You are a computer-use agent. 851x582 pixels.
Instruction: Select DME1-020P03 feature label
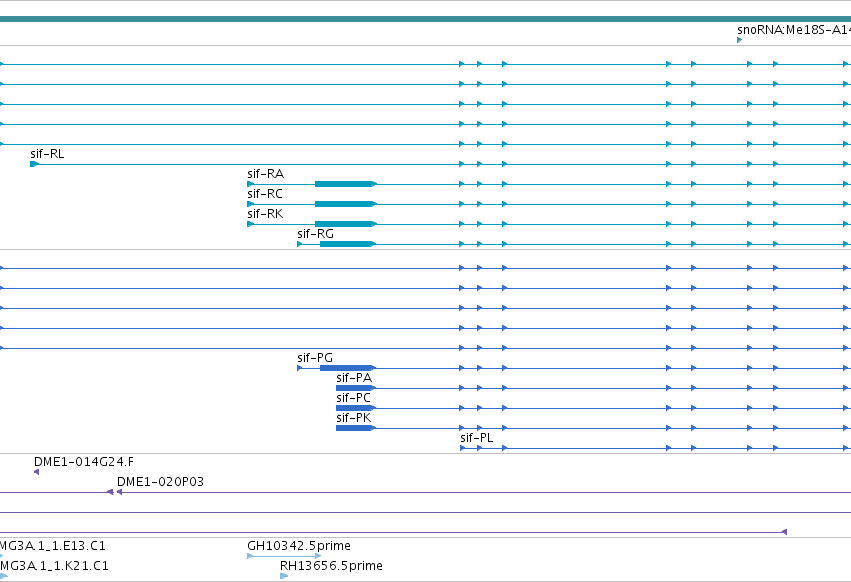click(160, 482)
